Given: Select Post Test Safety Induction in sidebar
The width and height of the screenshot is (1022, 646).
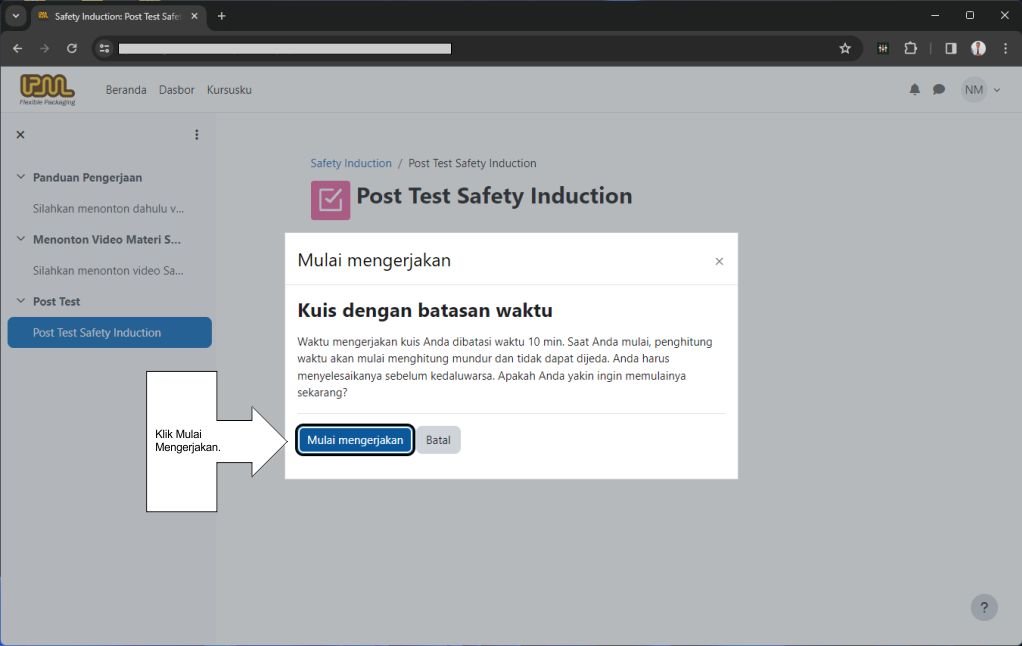Looking at the screenshot, I should click(x=109, y=333).
